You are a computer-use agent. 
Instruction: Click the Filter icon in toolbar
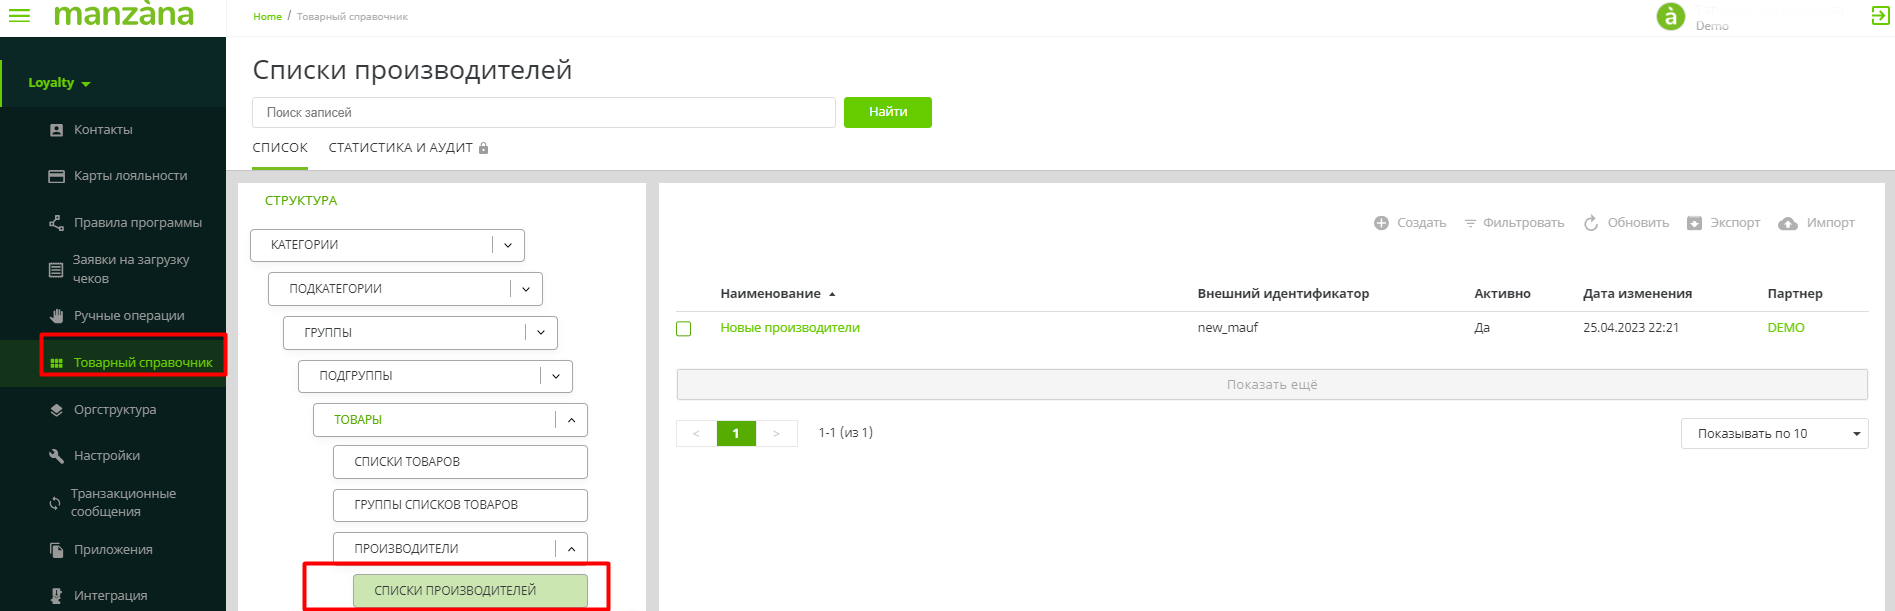tap(1470, 223)
